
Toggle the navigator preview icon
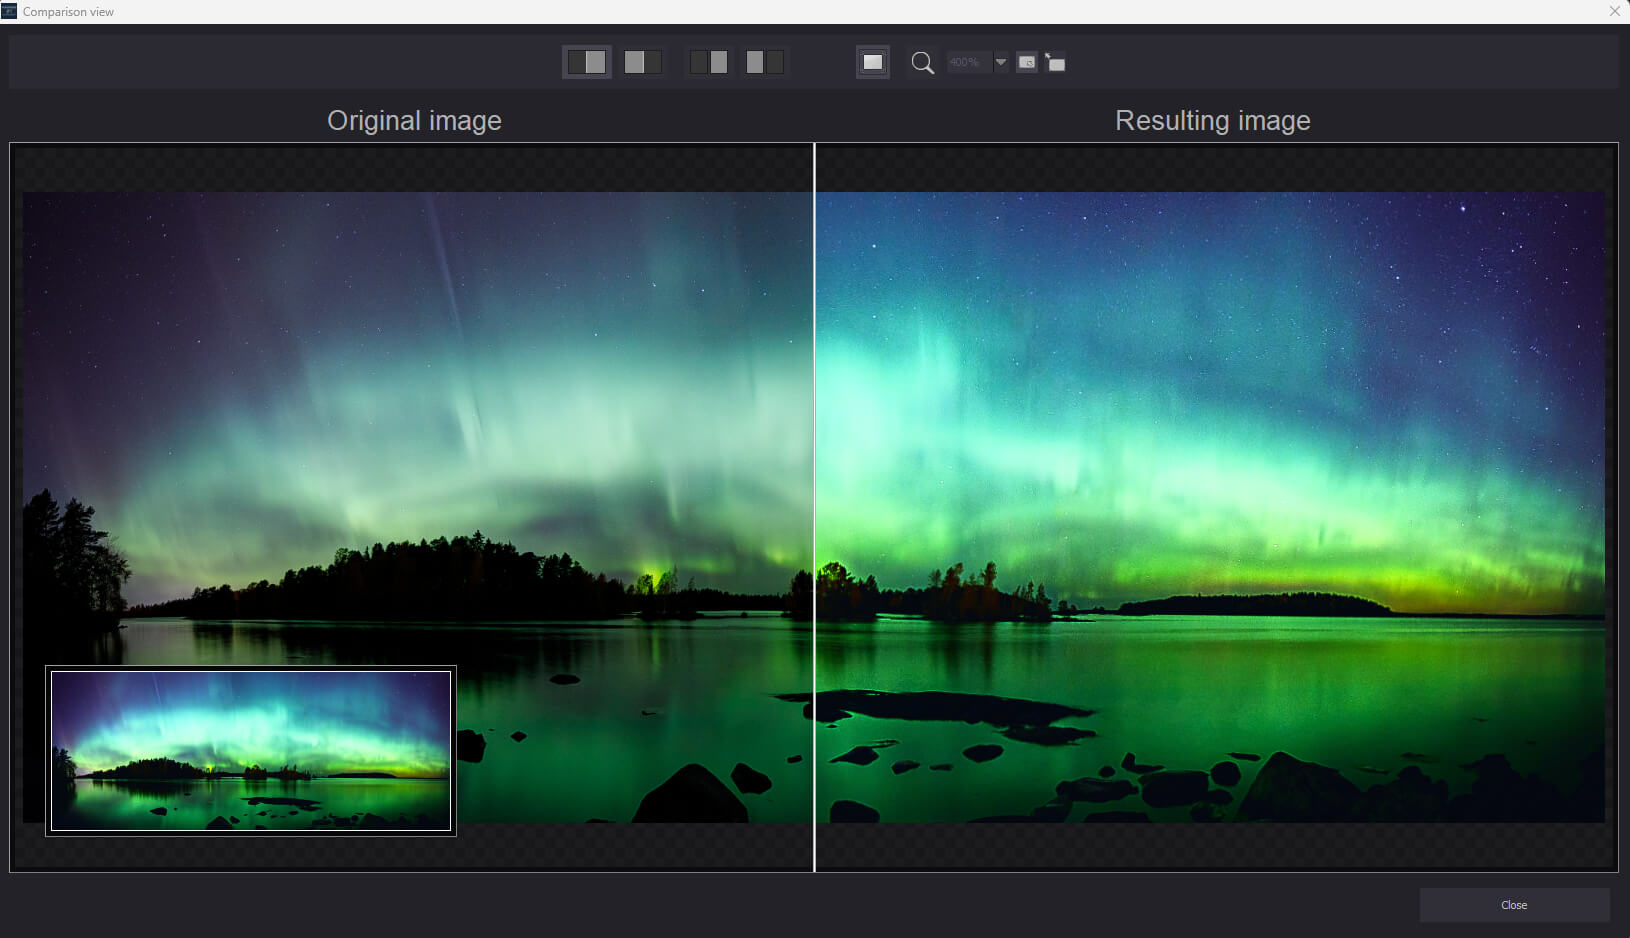point(1027,62)
